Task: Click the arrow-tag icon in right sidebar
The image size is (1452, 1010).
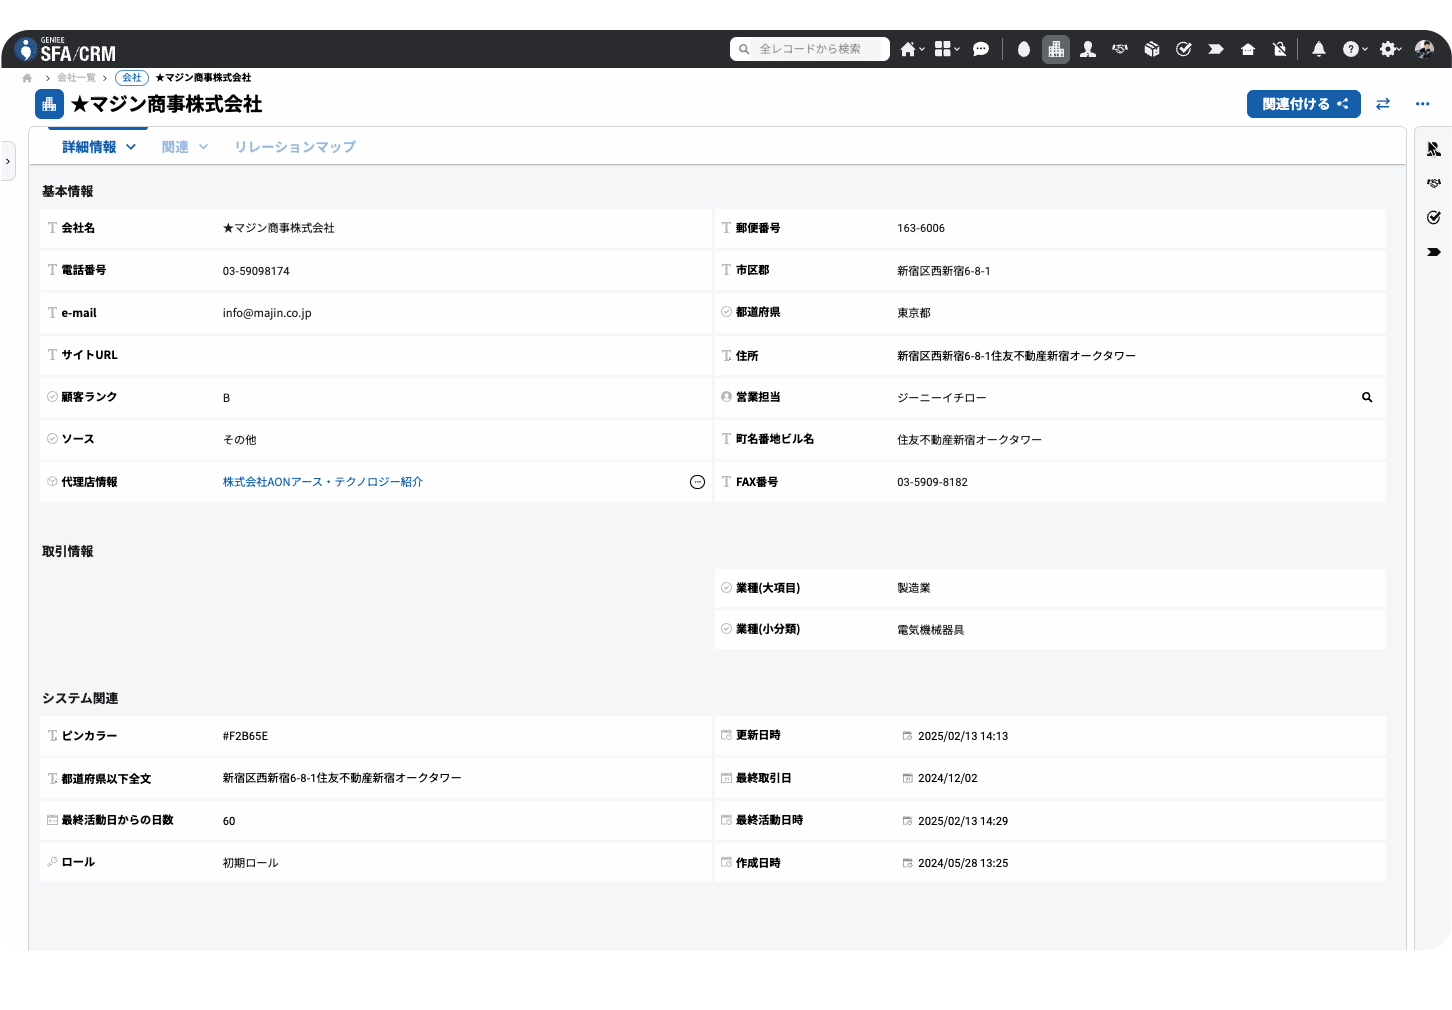Action: click(x=1434, y=252)
